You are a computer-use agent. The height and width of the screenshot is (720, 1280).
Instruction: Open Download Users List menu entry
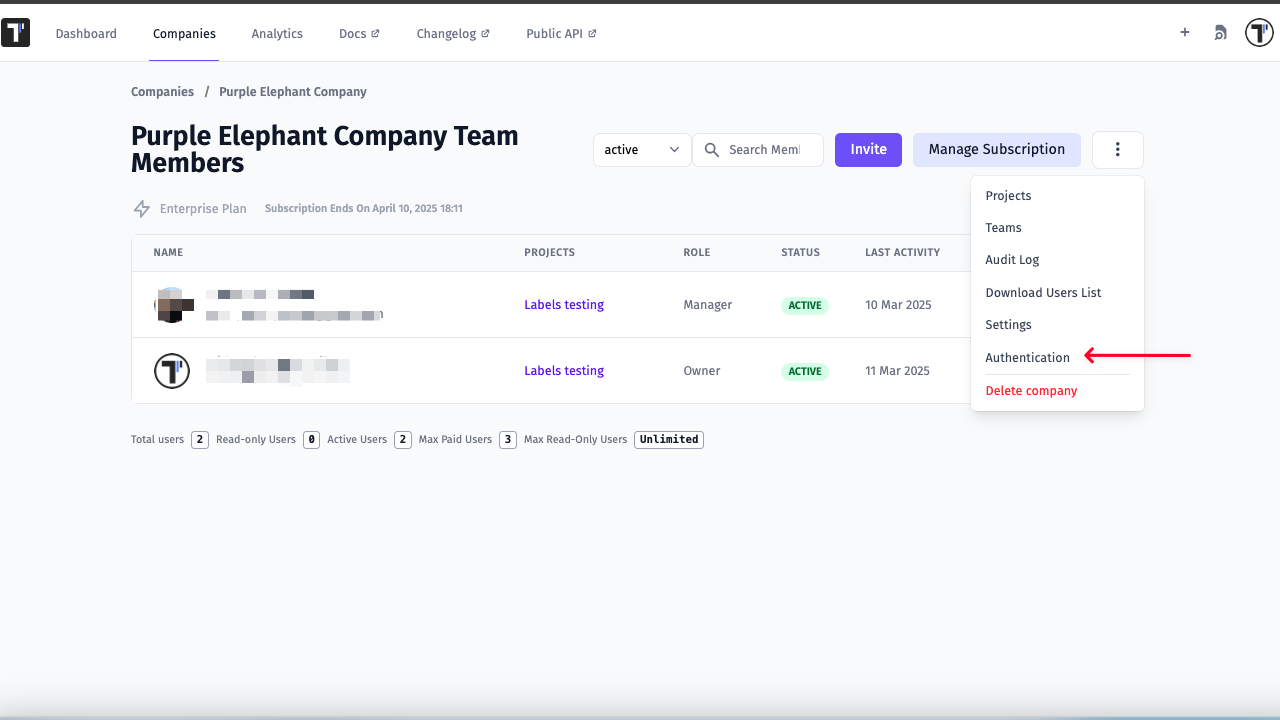pos(1043,293)
